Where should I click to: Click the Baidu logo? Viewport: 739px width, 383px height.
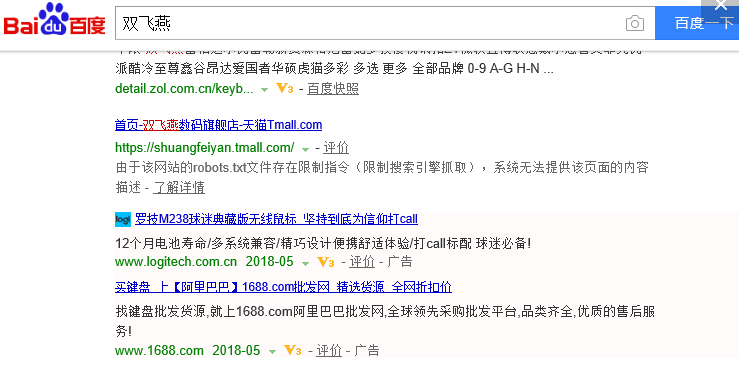click(54, 20)
